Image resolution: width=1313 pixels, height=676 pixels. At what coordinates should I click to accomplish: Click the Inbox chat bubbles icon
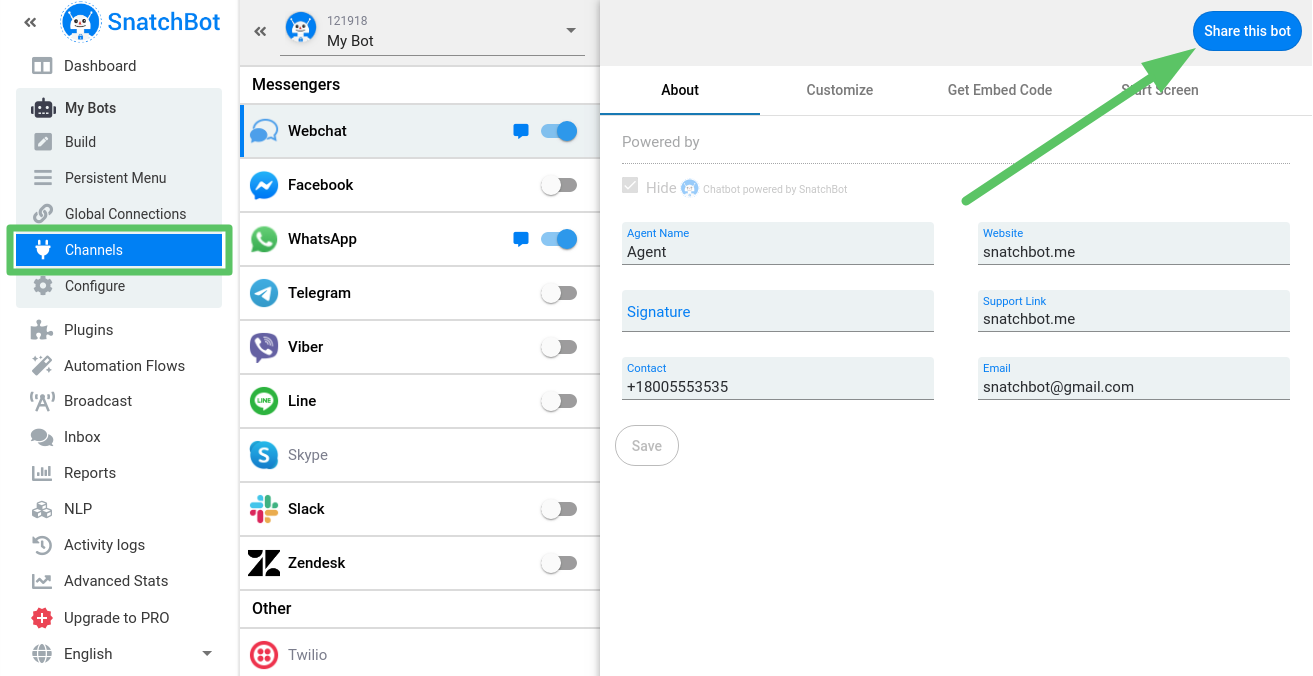pyautogui.click(x=42, y=437)
